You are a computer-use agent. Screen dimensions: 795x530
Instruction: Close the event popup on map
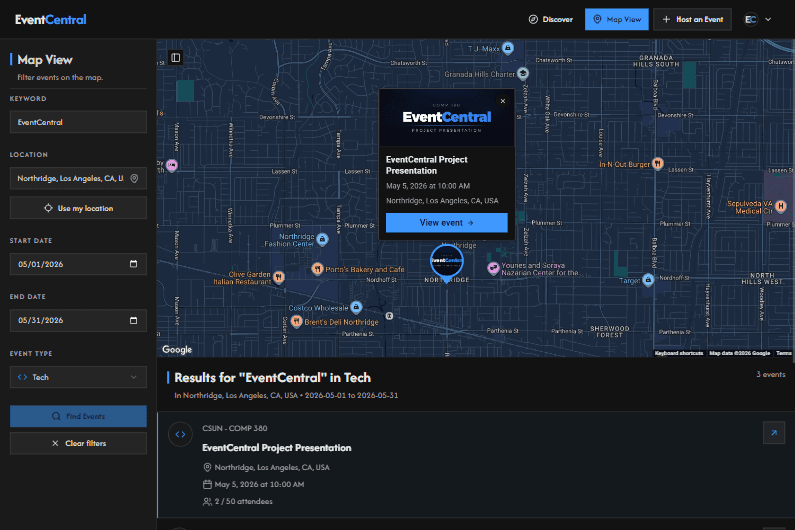pyautogui.click(x=502, y=101)
